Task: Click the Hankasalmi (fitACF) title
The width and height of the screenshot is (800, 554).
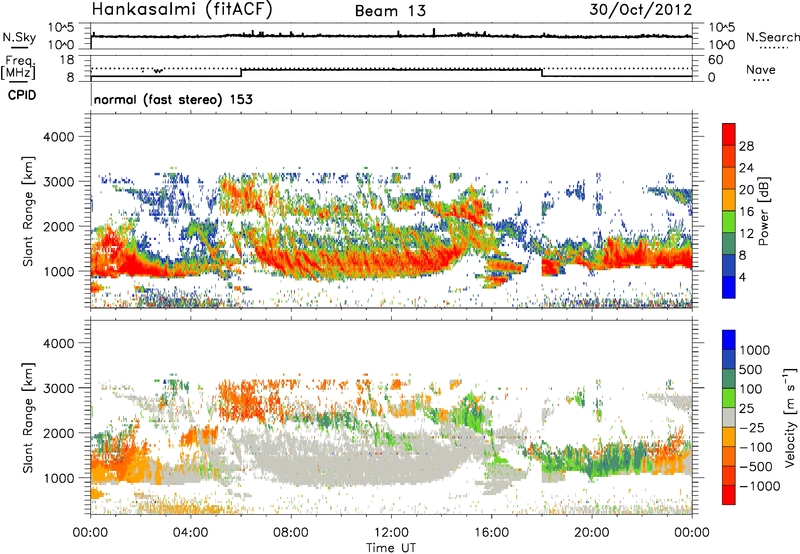Action: tap(182, 9)
